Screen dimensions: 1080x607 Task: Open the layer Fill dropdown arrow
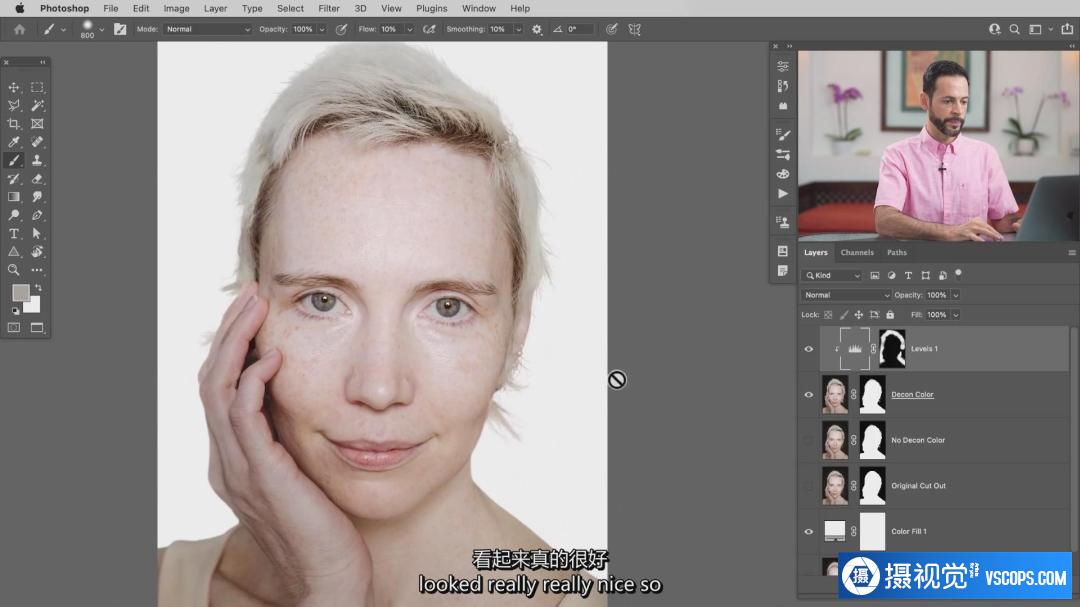[x=955, y=315]
